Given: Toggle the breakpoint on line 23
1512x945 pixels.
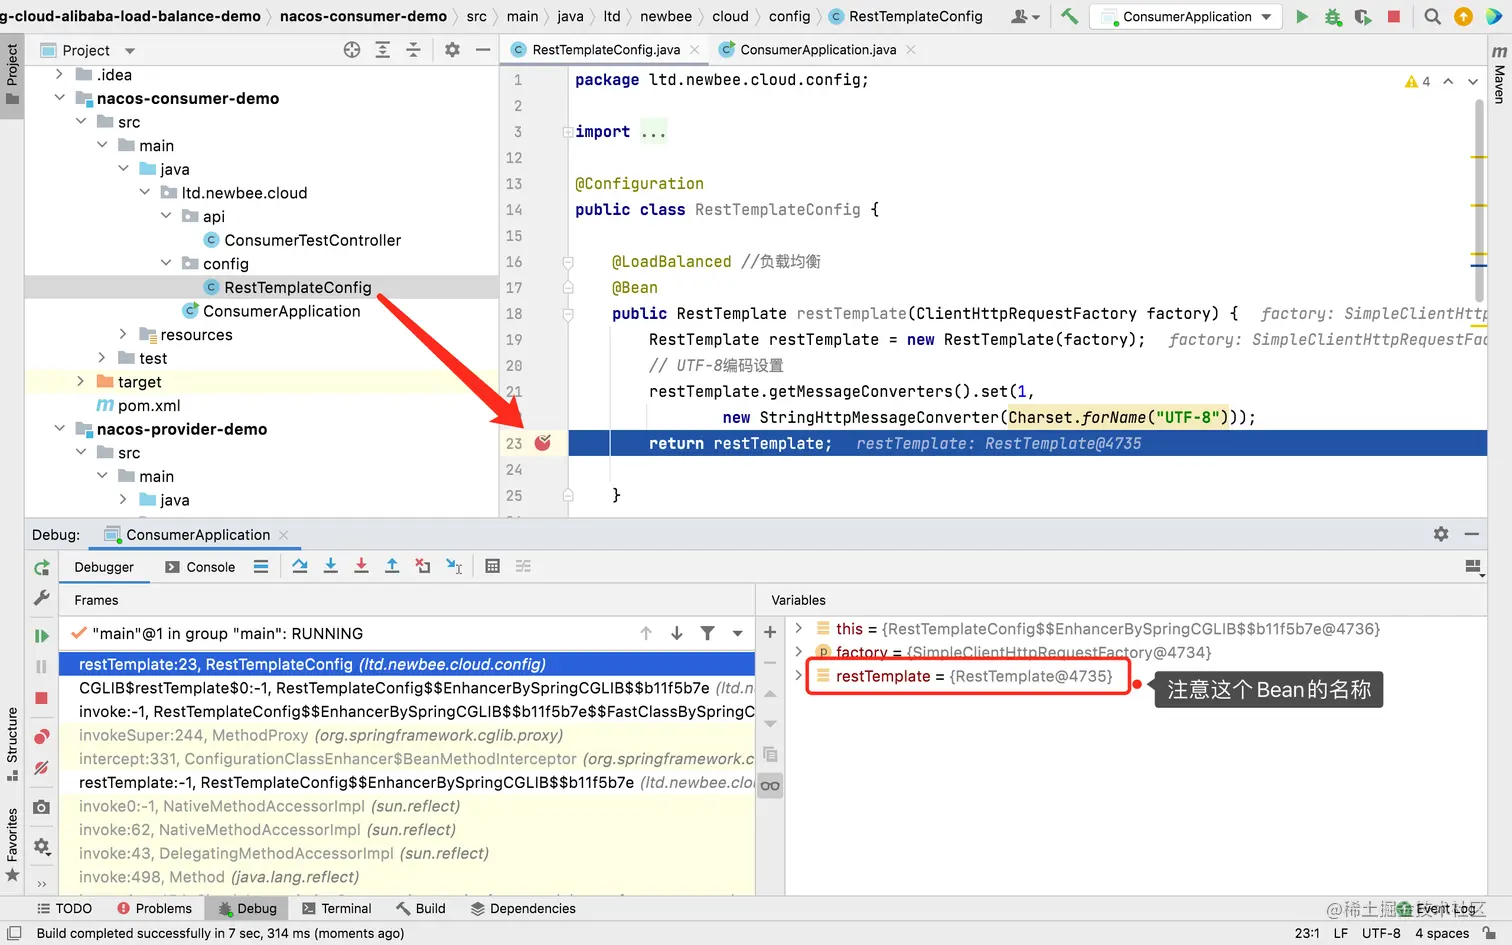Looking at the screenshot, I should 543,443.
